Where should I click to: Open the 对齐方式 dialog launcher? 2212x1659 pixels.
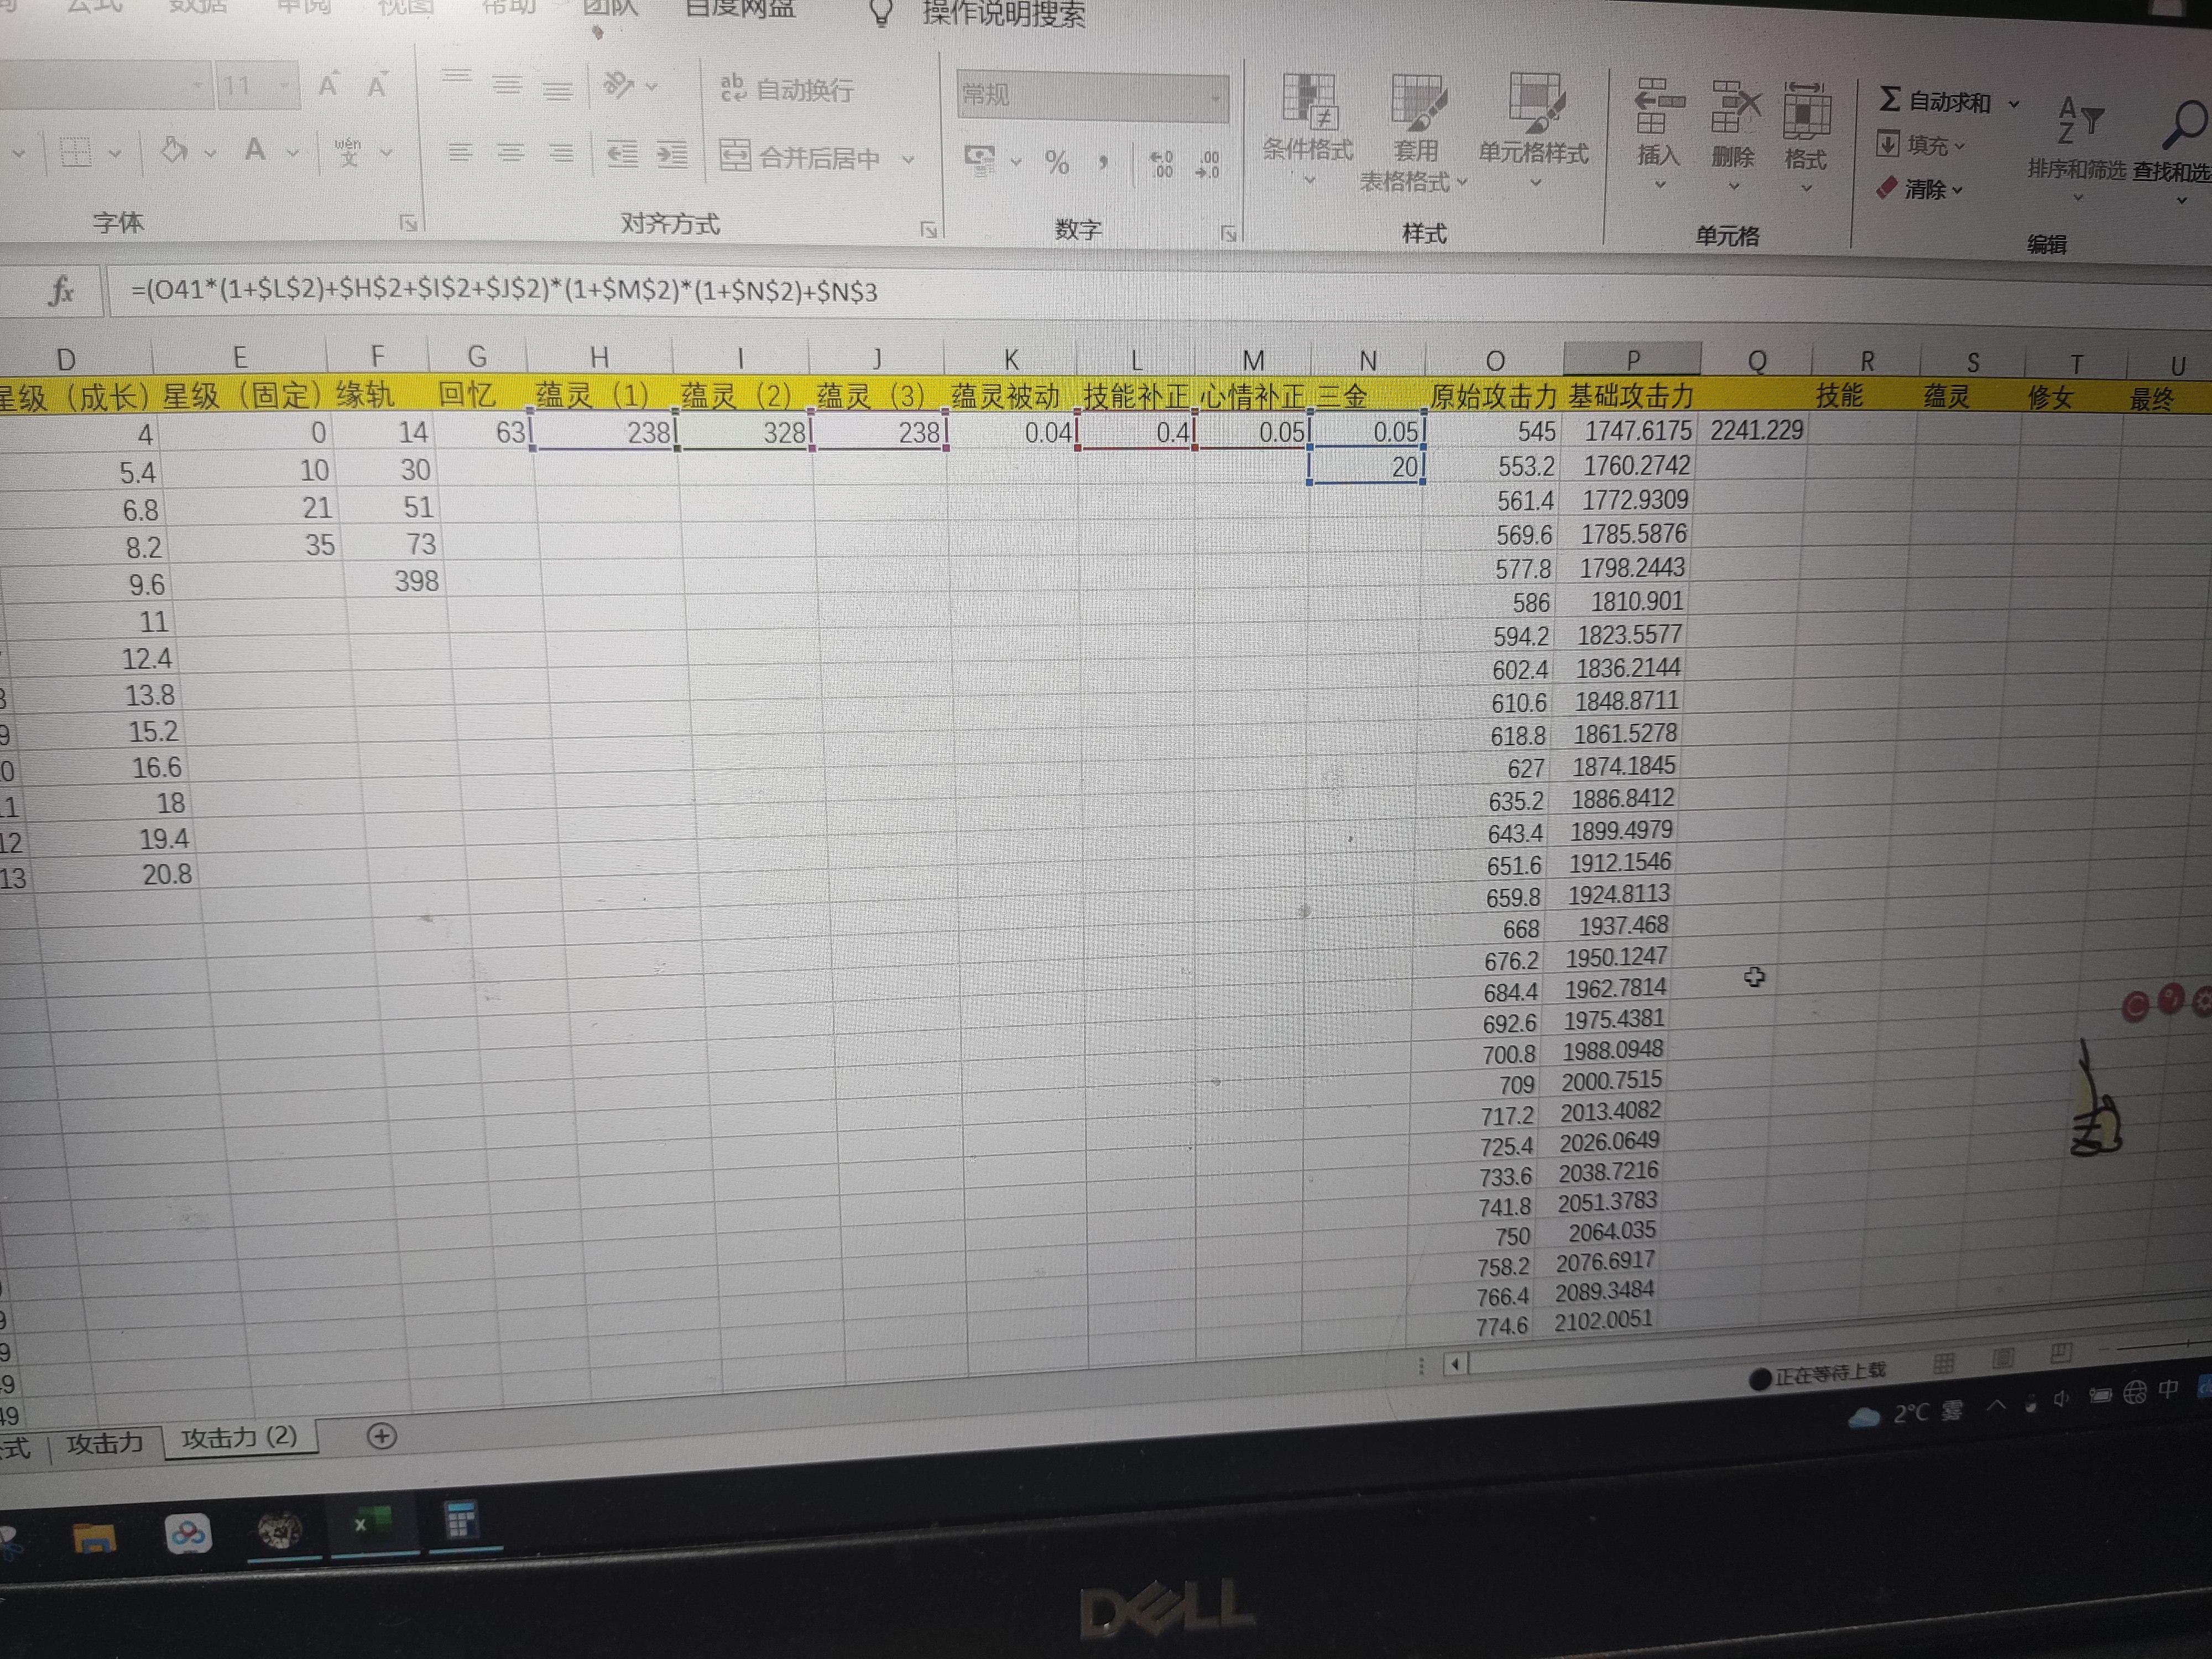point(928,229)
